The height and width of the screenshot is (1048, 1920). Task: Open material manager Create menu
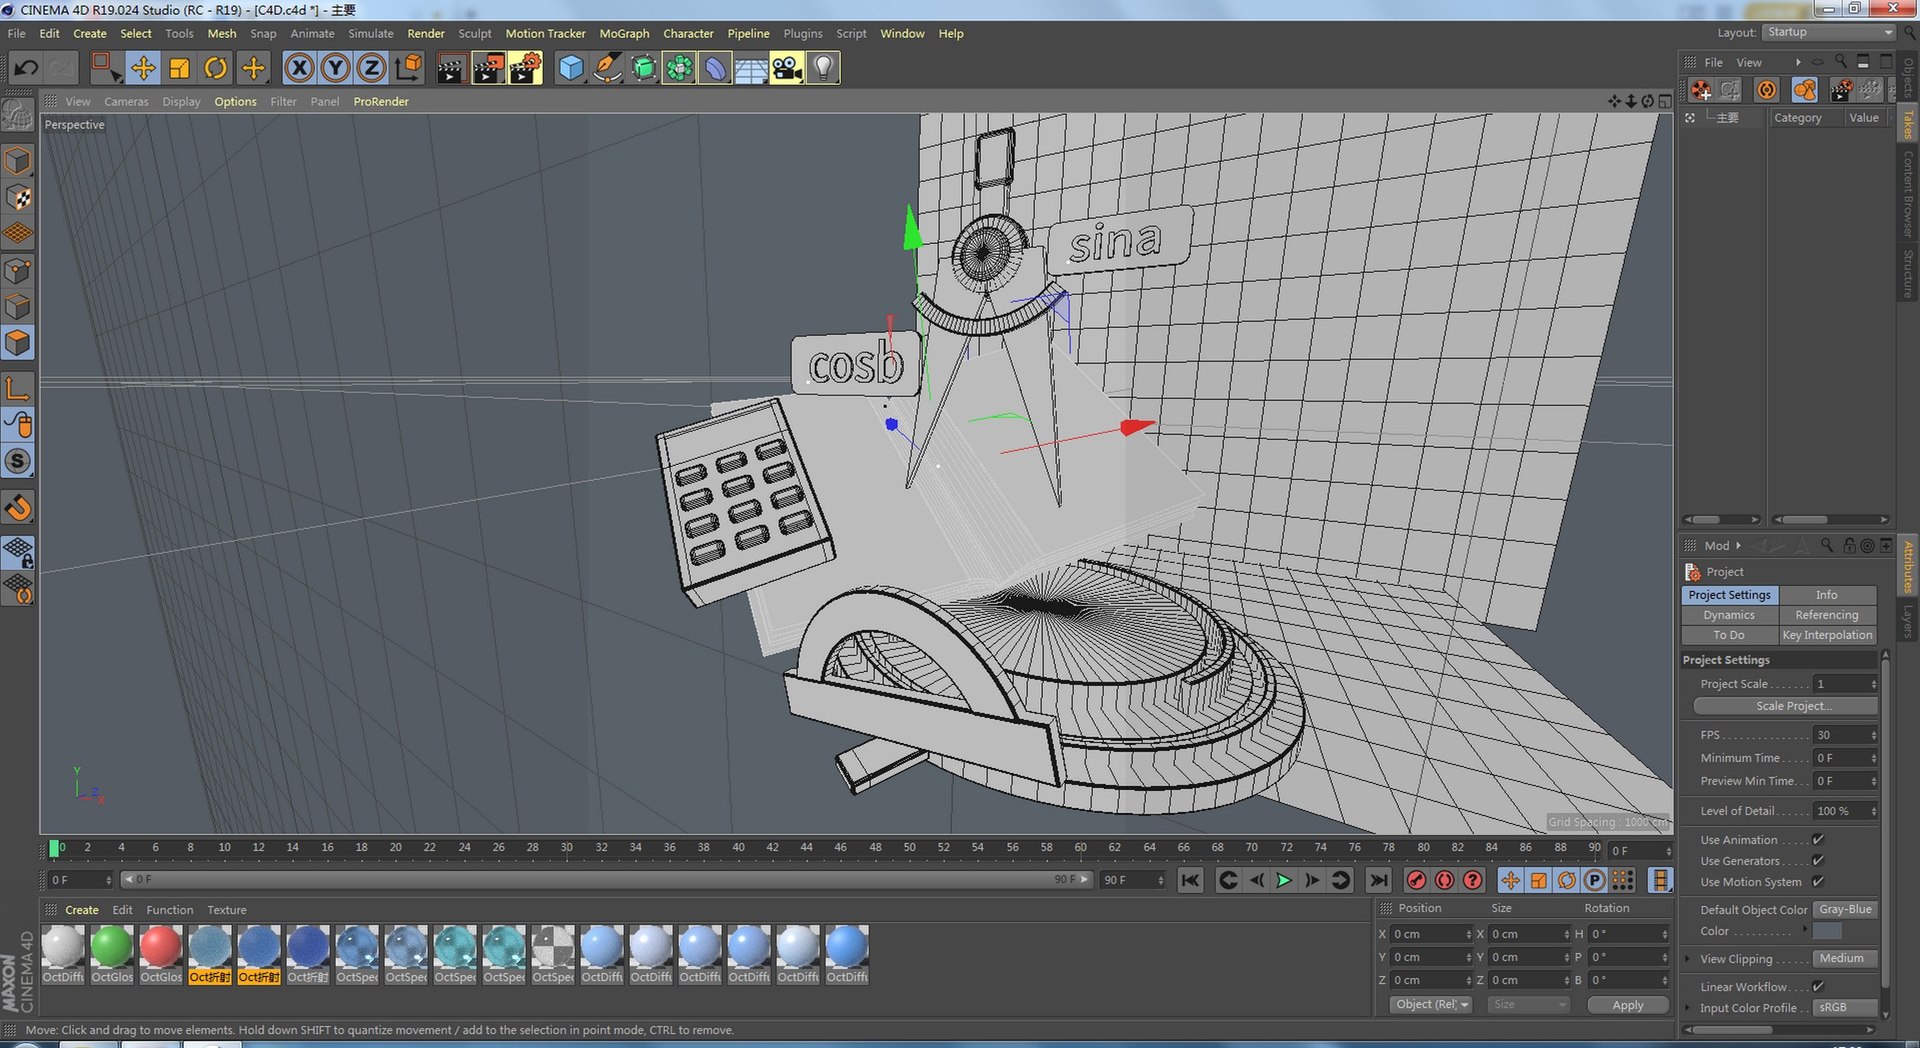coord(82,910)
